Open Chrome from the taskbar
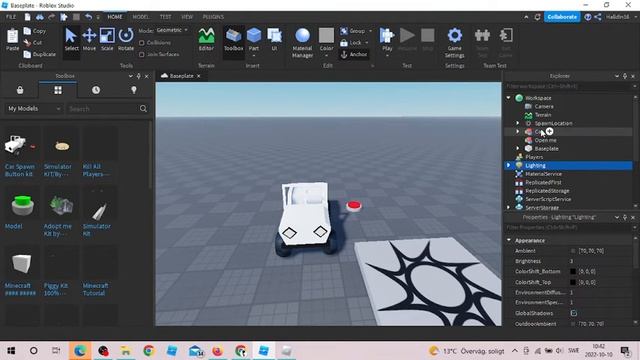The width and height of the screenshot is (640, 360). coord(149,351)
